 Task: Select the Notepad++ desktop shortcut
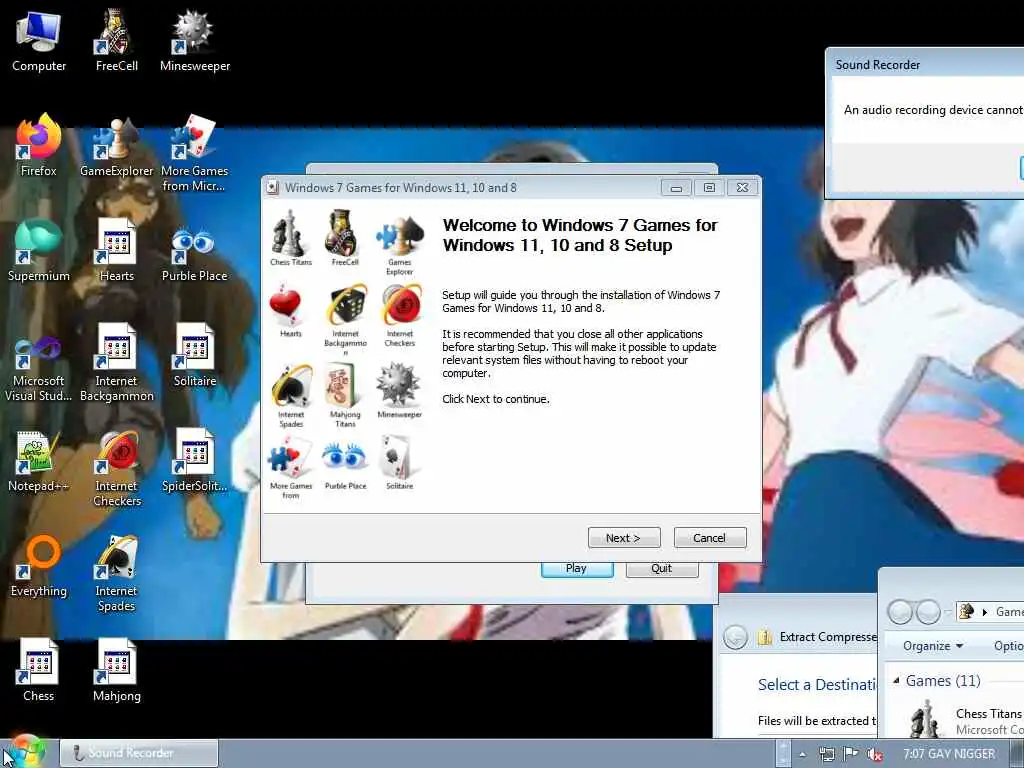coord(39,462)
